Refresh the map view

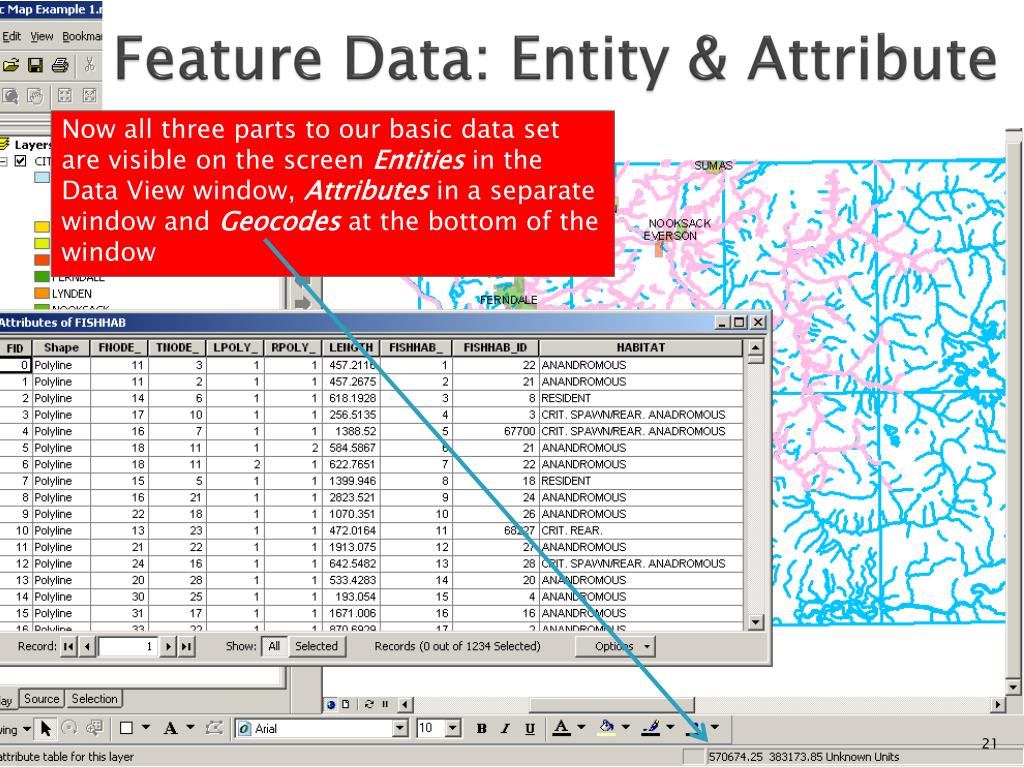pos(369,704)
